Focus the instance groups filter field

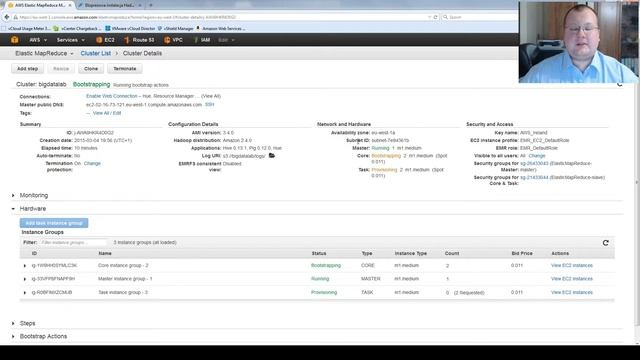point(73,242)
